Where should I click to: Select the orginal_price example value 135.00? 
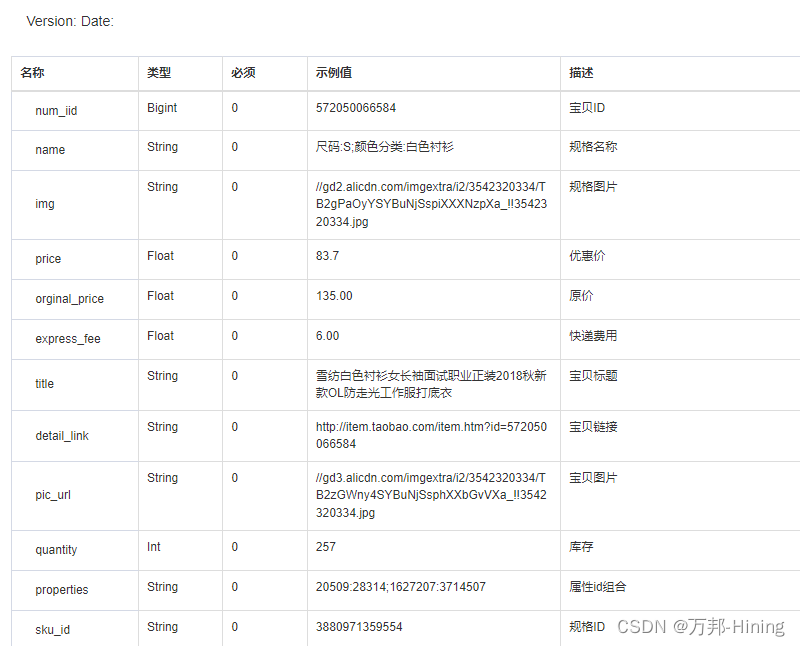tap(329, 296)
